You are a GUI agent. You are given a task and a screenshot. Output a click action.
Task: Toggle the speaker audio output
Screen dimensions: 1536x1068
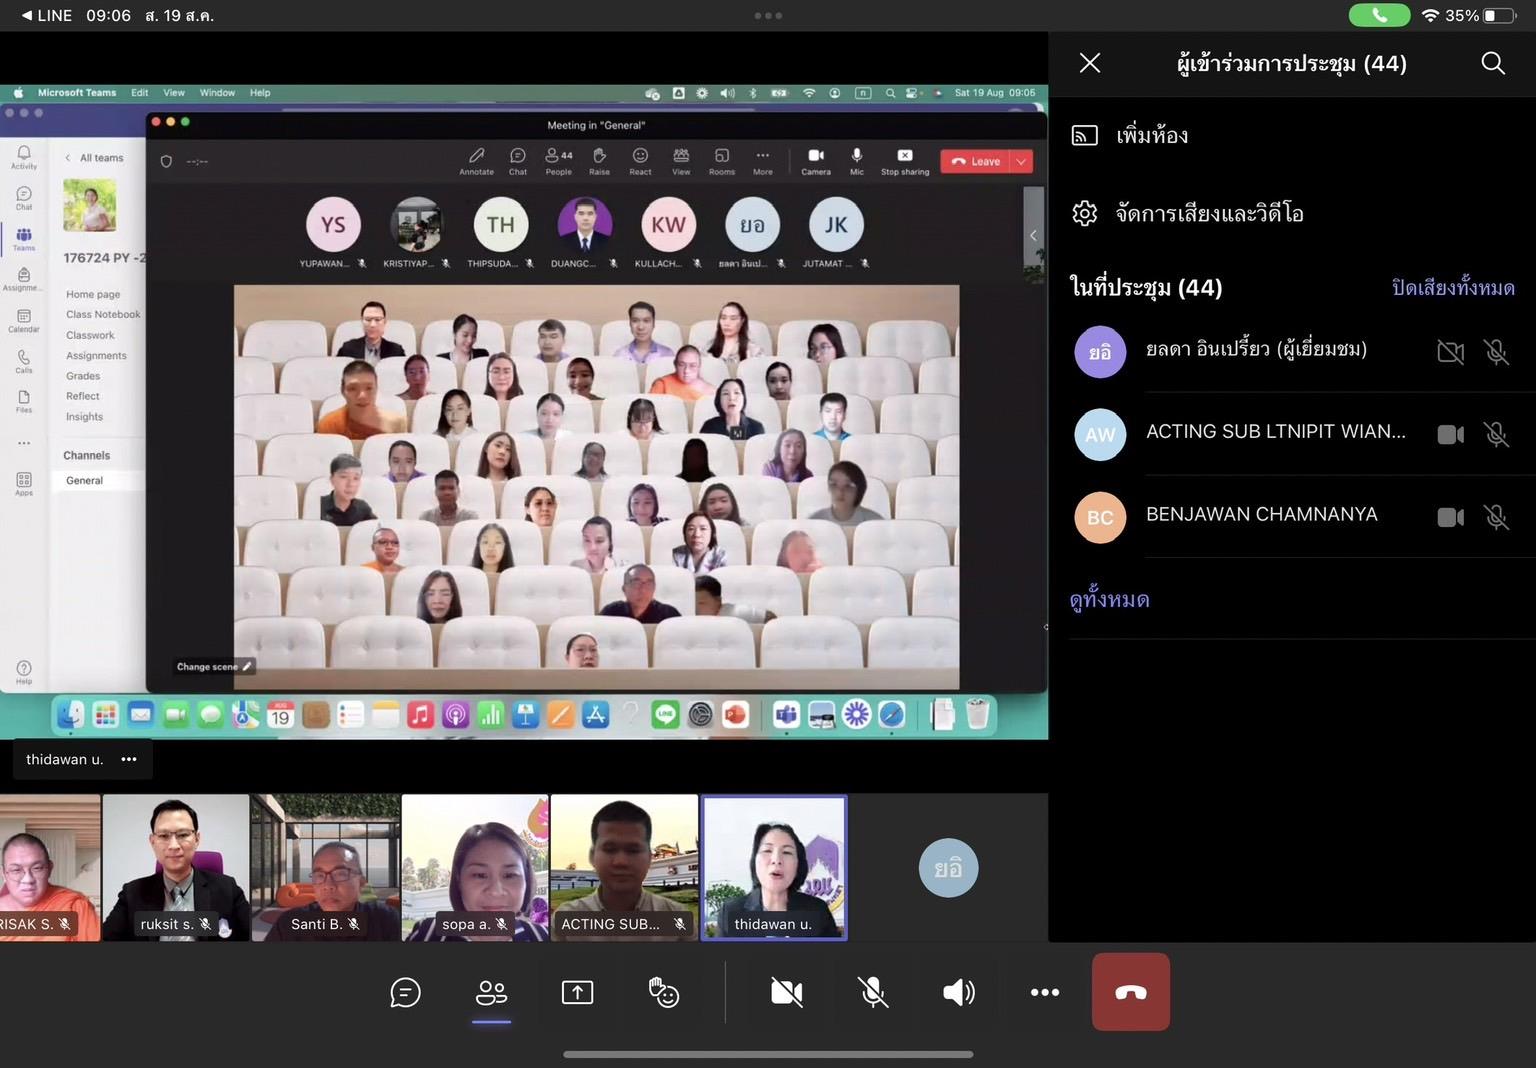click(x=959, y=992)
